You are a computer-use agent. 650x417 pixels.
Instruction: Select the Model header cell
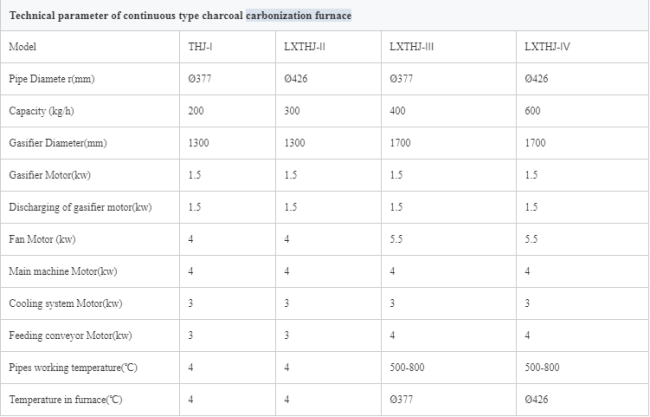22,47
